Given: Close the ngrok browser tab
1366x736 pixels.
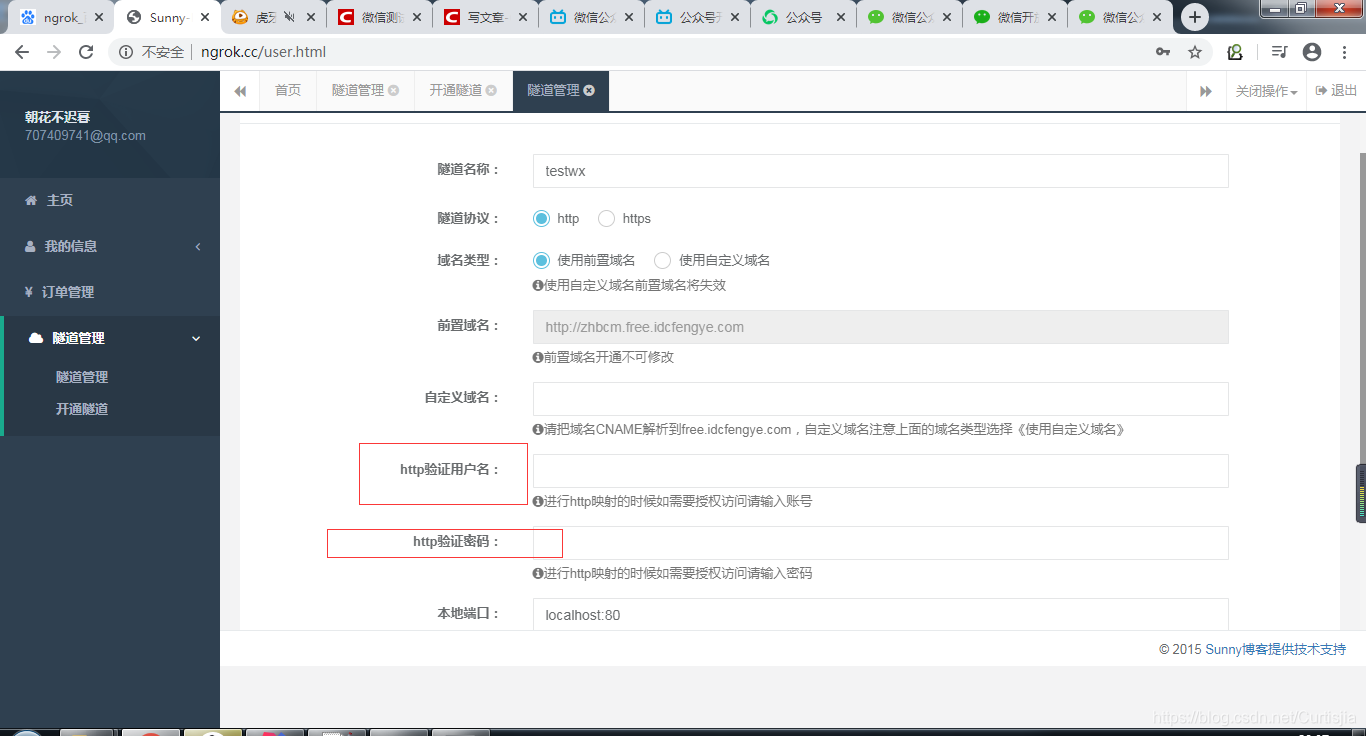Looking at the screenshot, I should (x=99, y=17).
